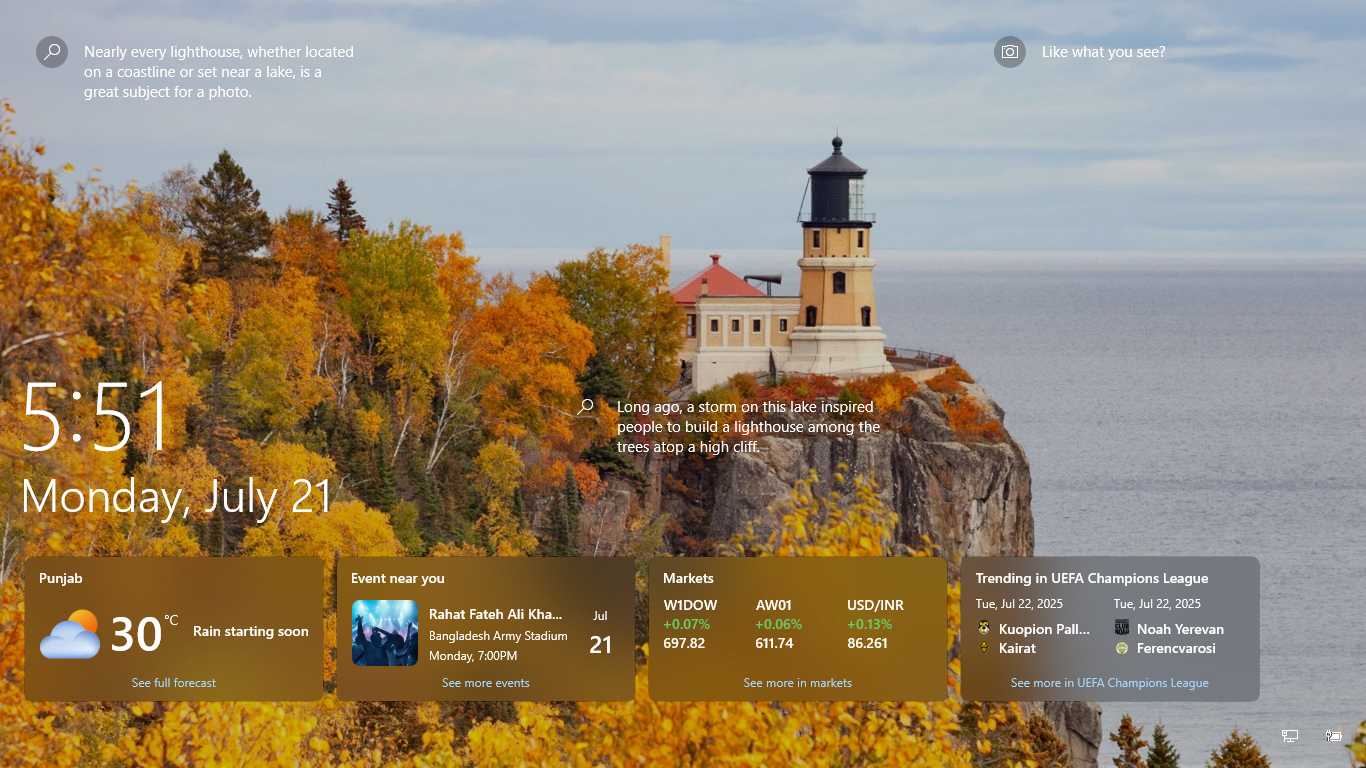Click the 697.82 index value
This screenshot has height=768, width=1366.
(x=684, y=643)
